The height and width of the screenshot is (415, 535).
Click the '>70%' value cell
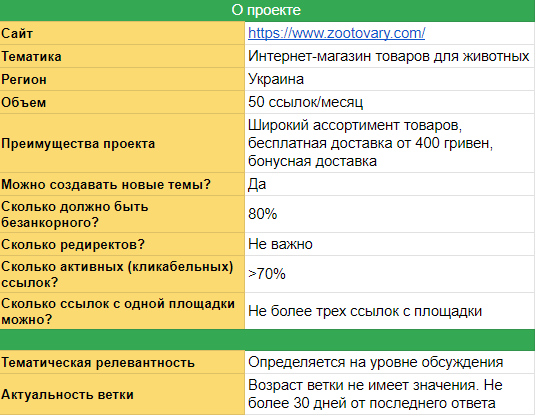(x=390, y=274)
